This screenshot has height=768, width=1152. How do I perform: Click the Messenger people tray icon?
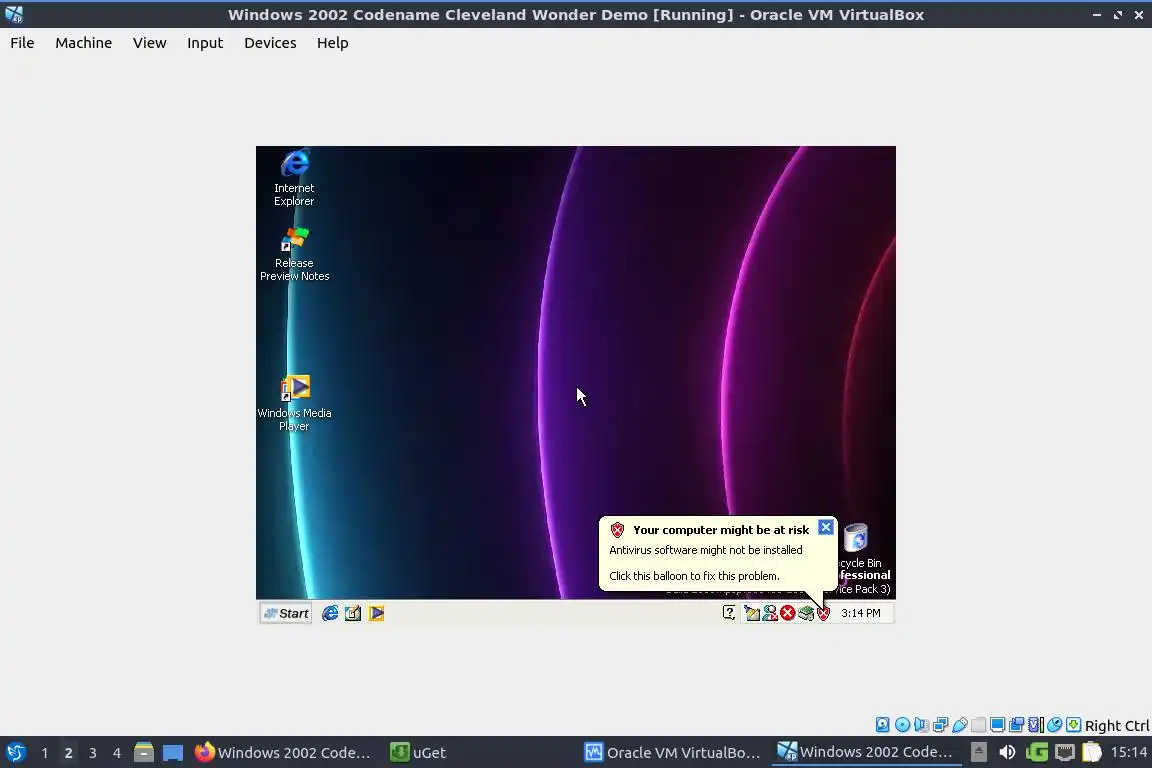coord(770,613)
